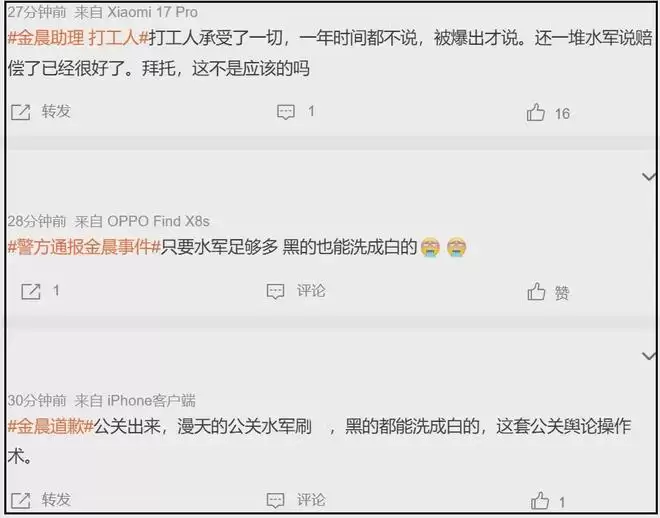Click repost icon on OPPO Find X8s post
This screenshot has width=660, height=518.
pos(31,291)
